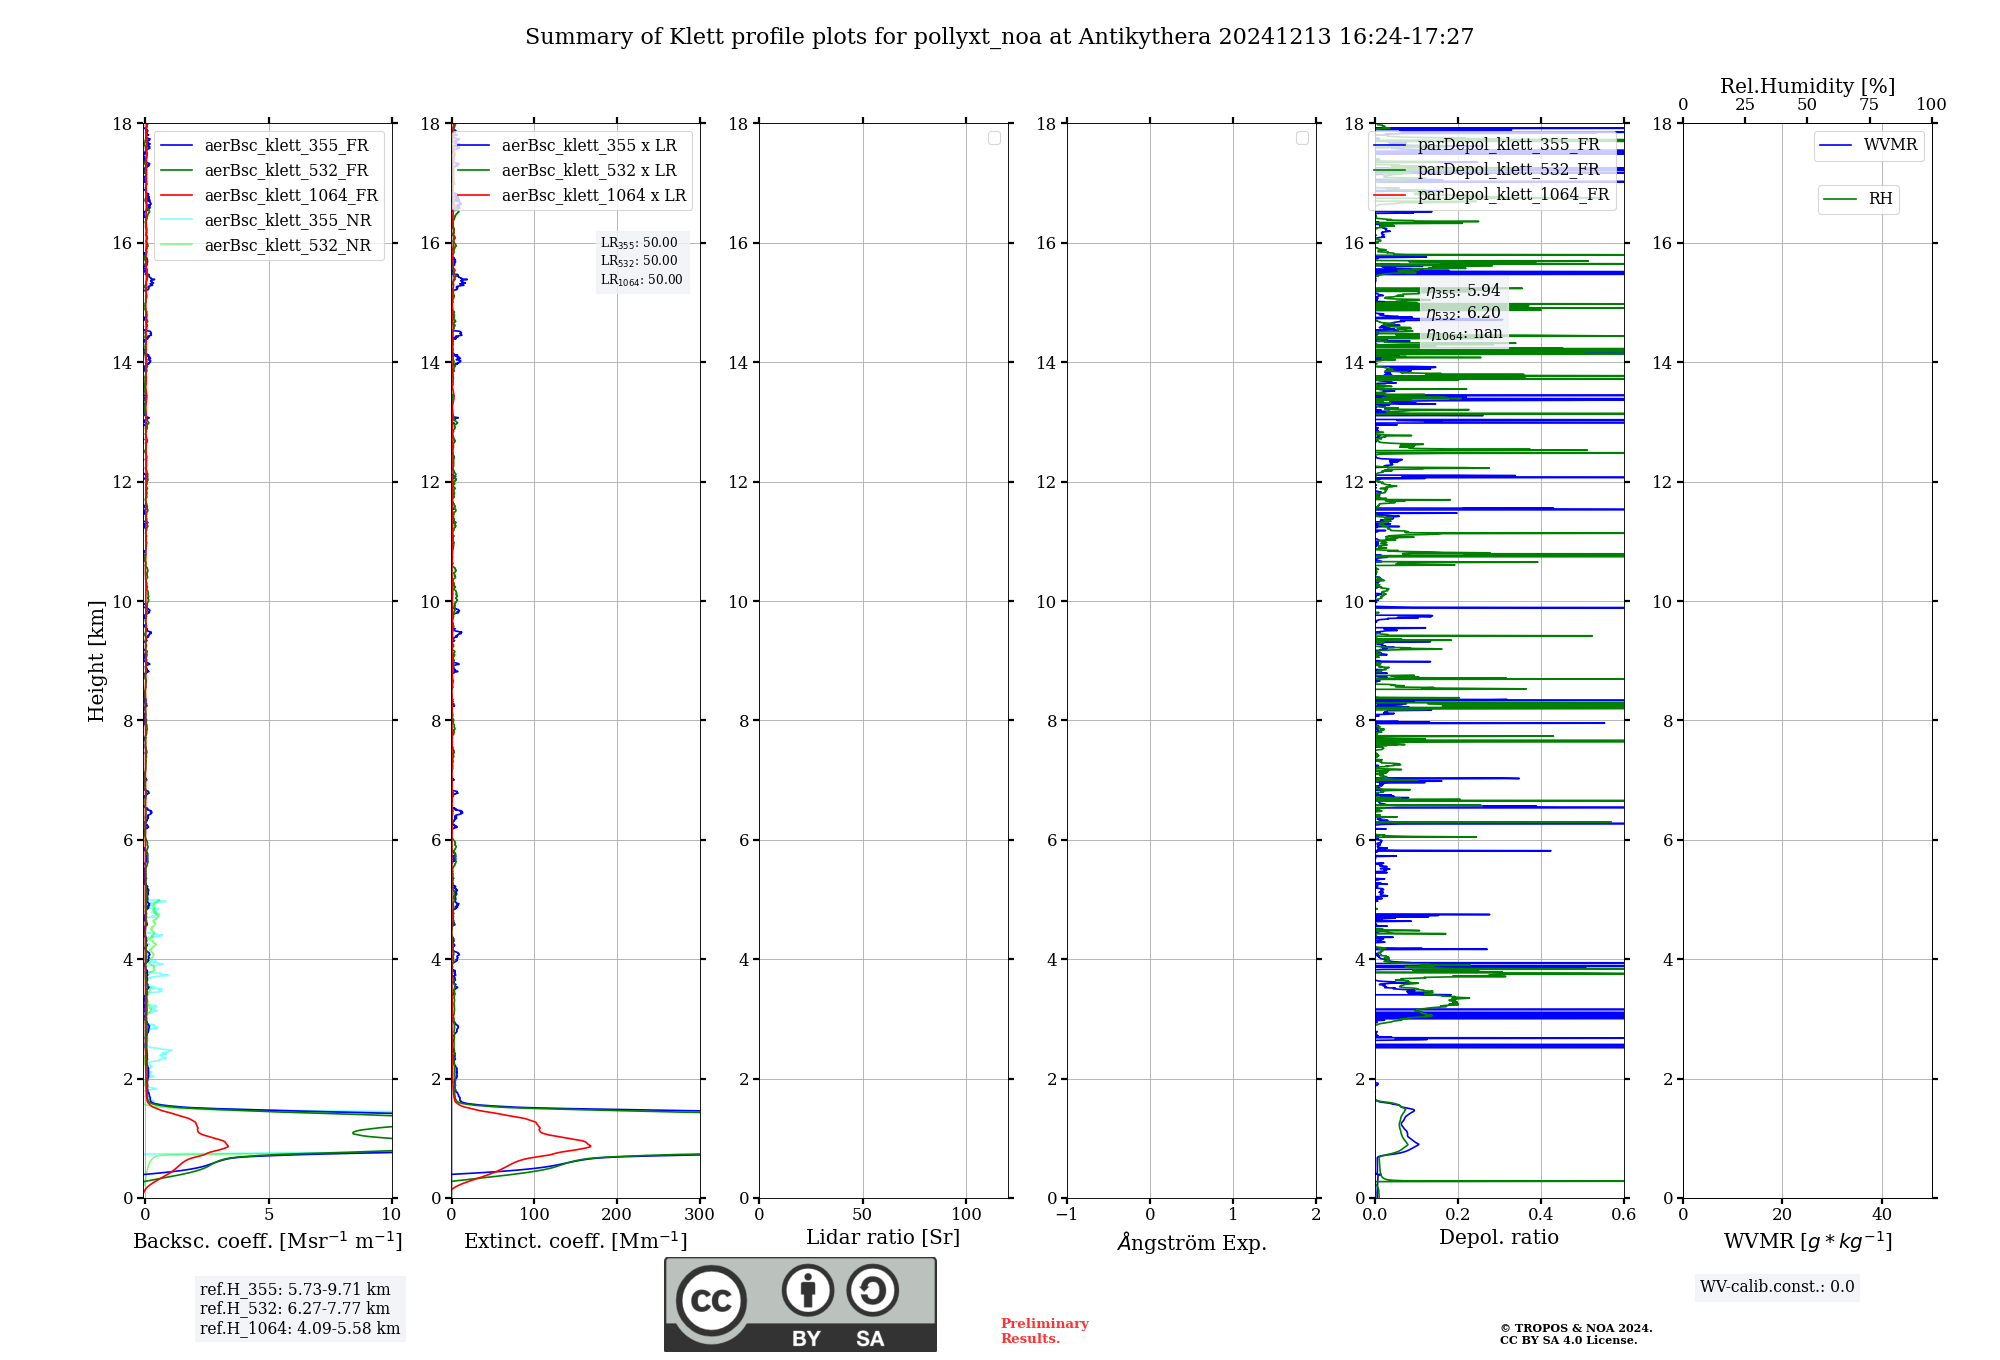Click the Depol. ratio x-axis label
This screenshot has height=1360, width=2000.
click(x=1499, y=1238)
